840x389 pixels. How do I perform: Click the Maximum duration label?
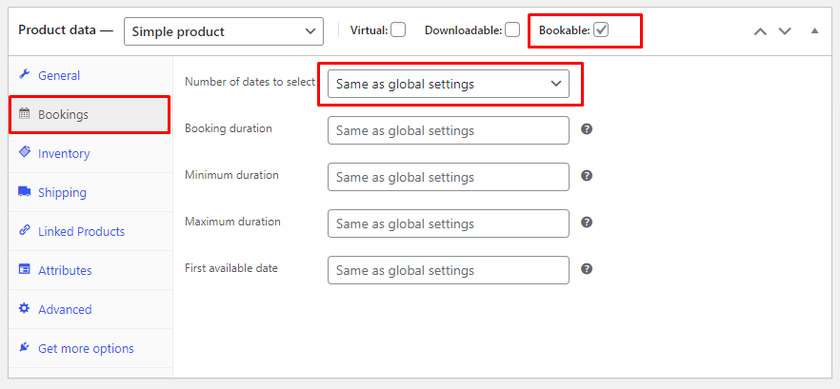(232, 221)
